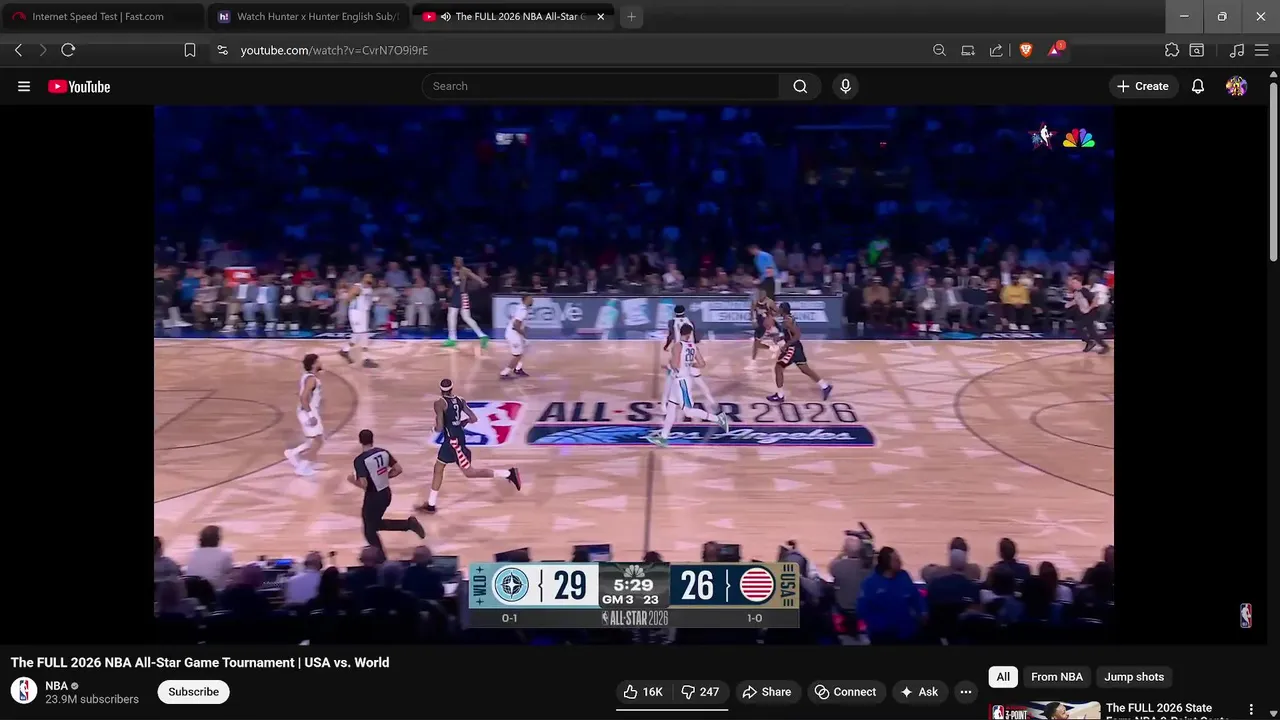The image size is (1280, 720).
Task: Open the extensions puzzle icon
Action: tap(1172, 50)
